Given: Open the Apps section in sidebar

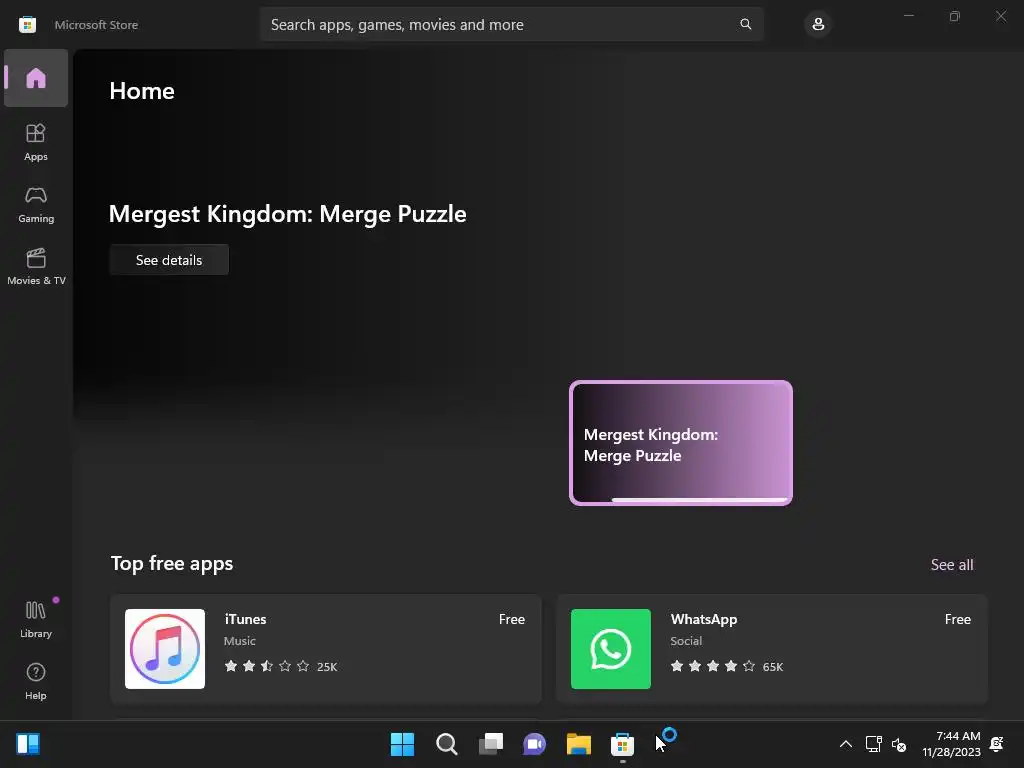Looking at the screenshot, I should tap(36, 142).
